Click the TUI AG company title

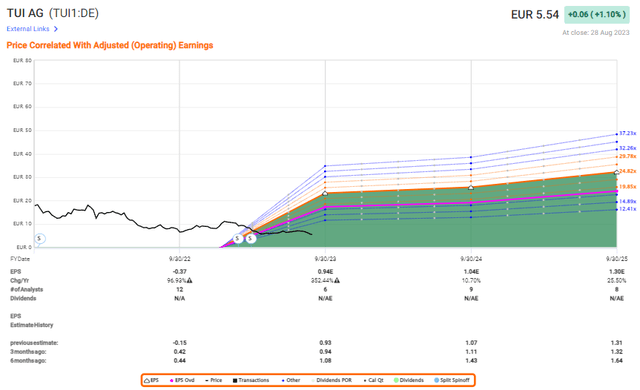click(25, 13)
